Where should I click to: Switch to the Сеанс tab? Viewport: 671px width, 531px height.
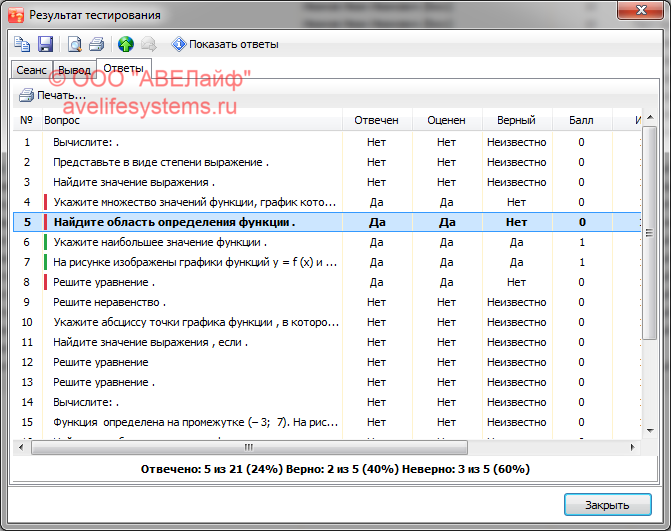tap(31, 69)
